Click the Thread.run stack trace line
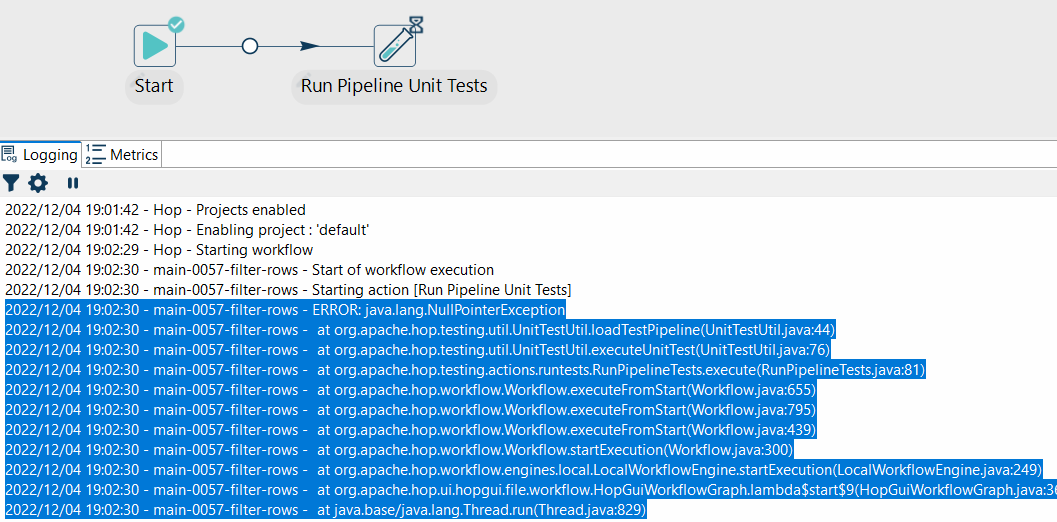 326,510
